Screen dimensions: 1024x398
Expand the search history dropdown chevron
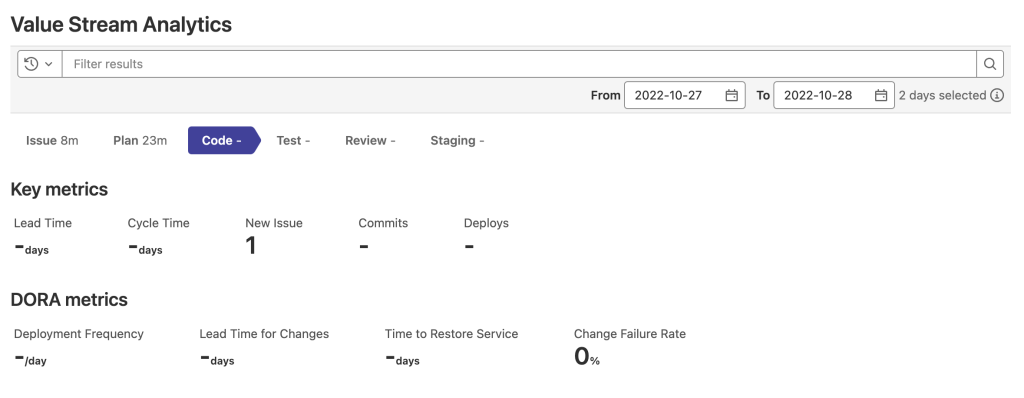pyautogui.click(x=48, y=64)
